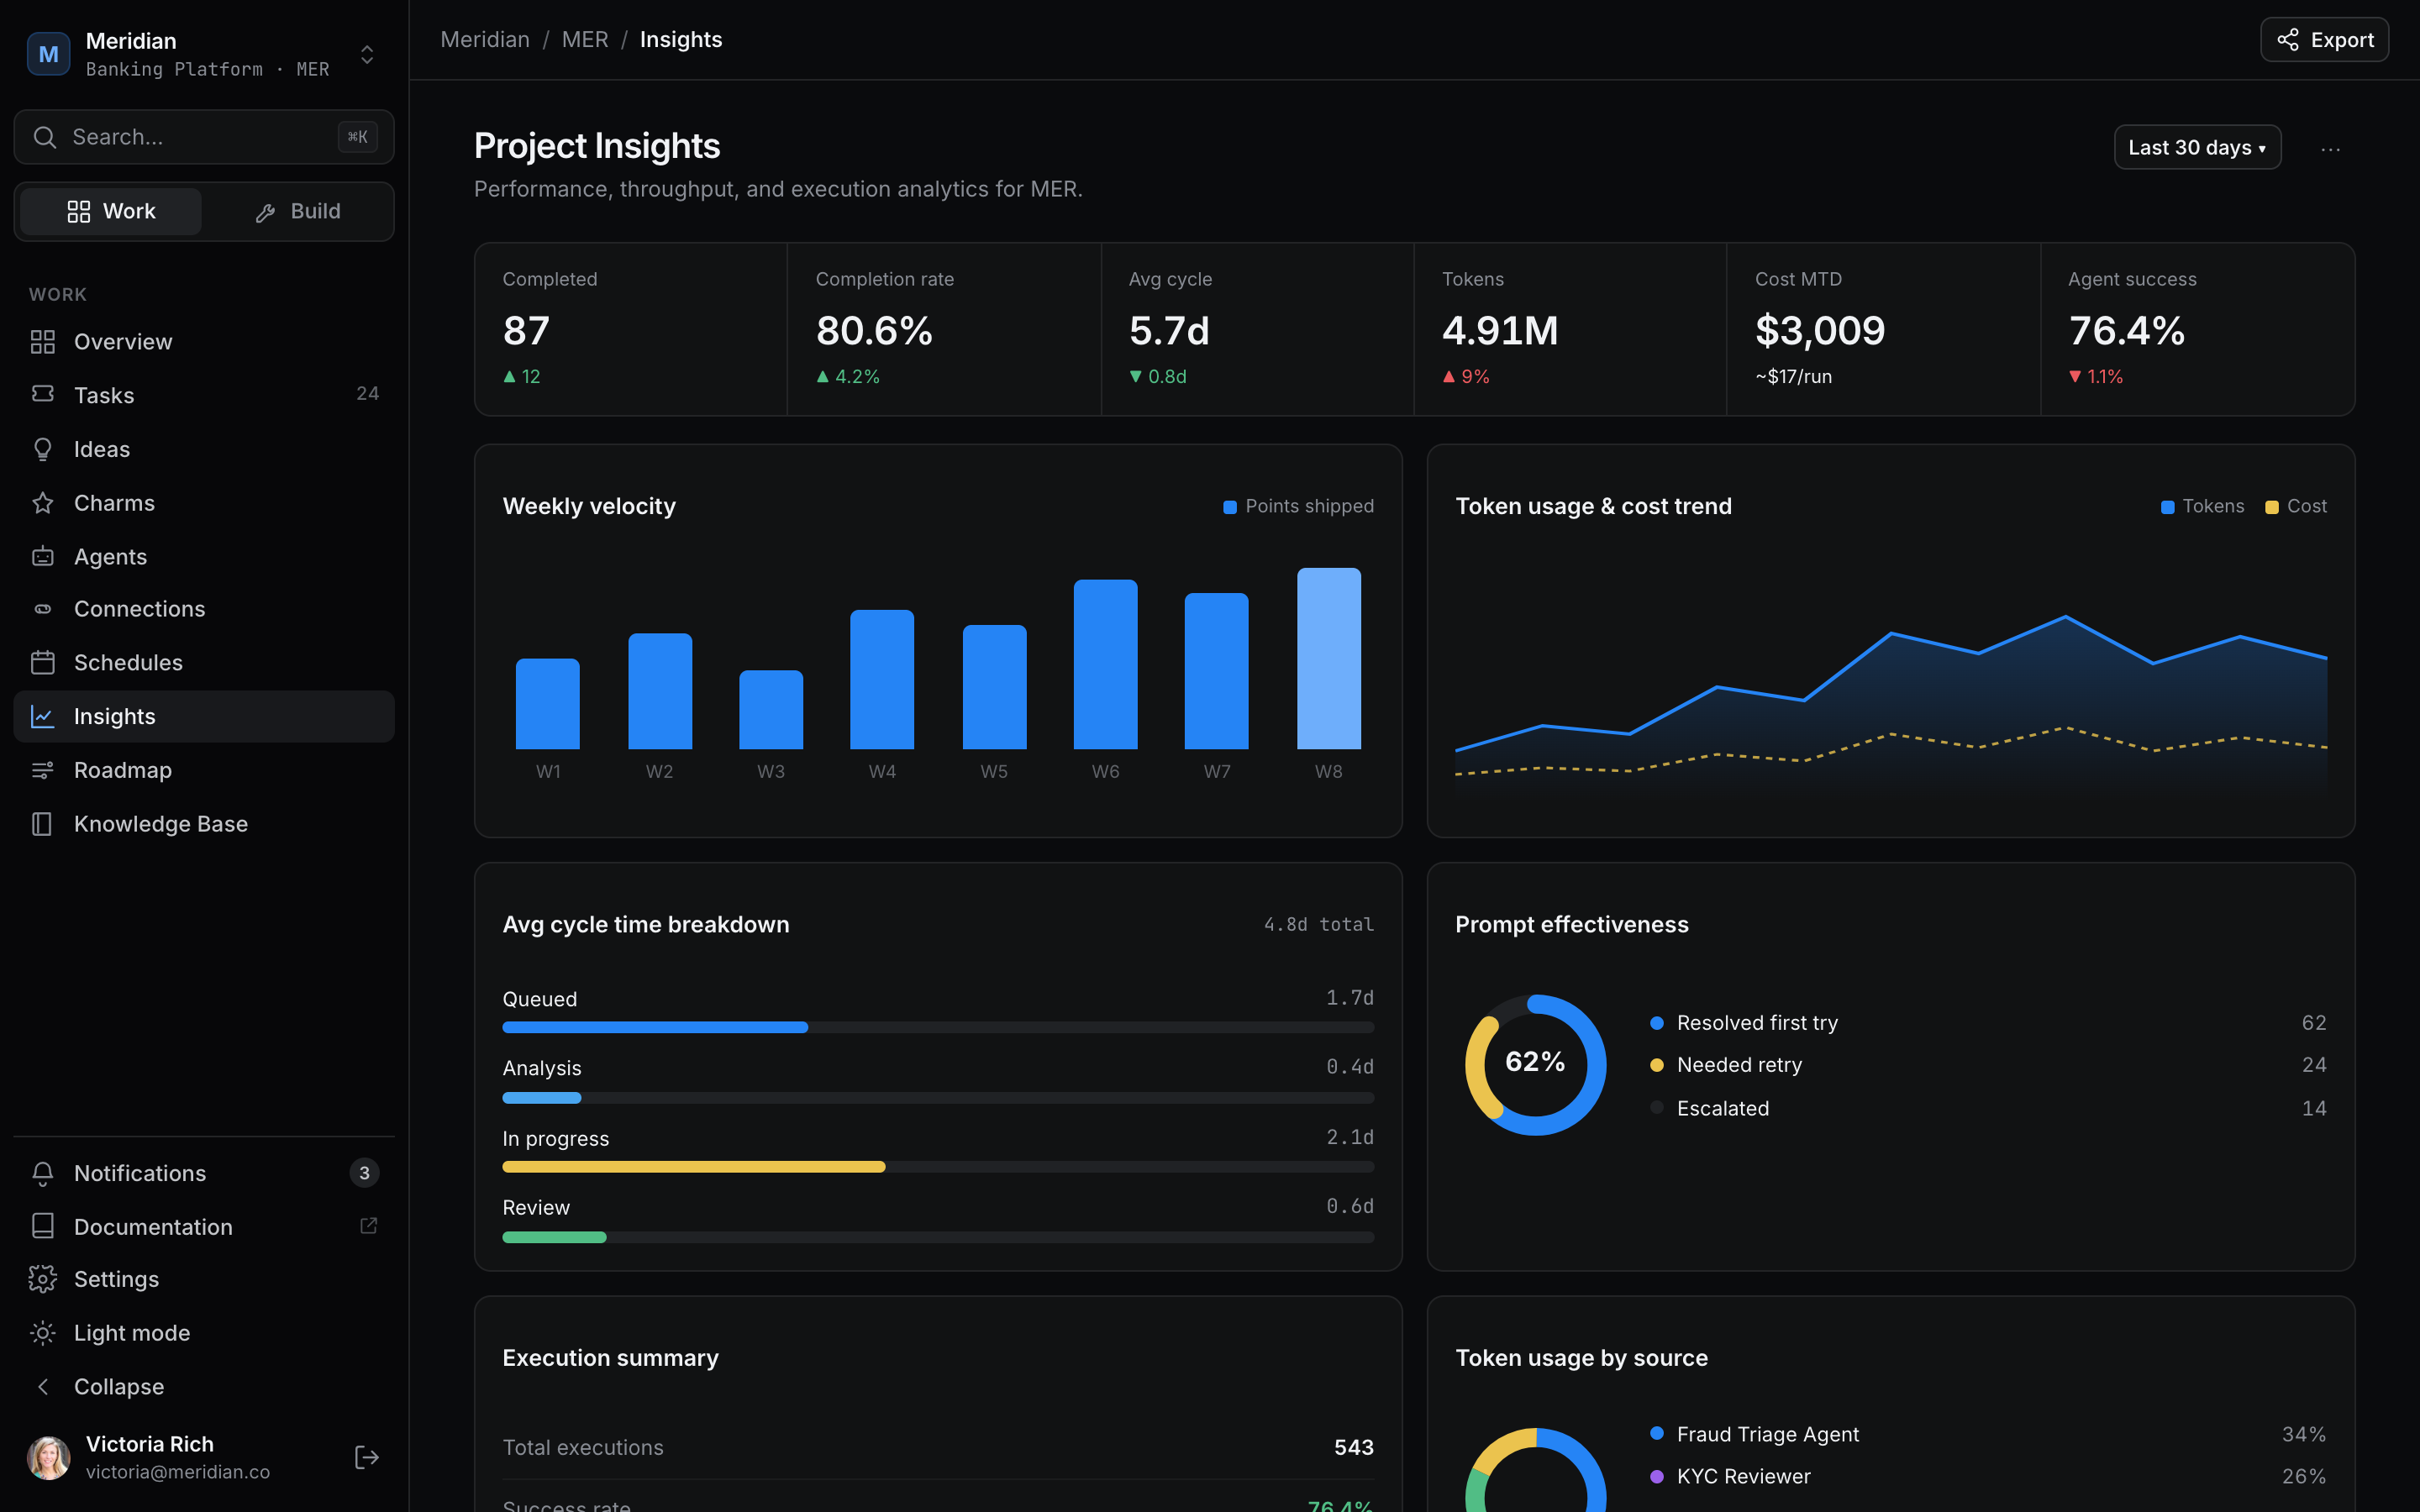Viewport: 2420px width, 1512px height.
Task: Click the In progress yellow bar
Action: click(693, 1167)
